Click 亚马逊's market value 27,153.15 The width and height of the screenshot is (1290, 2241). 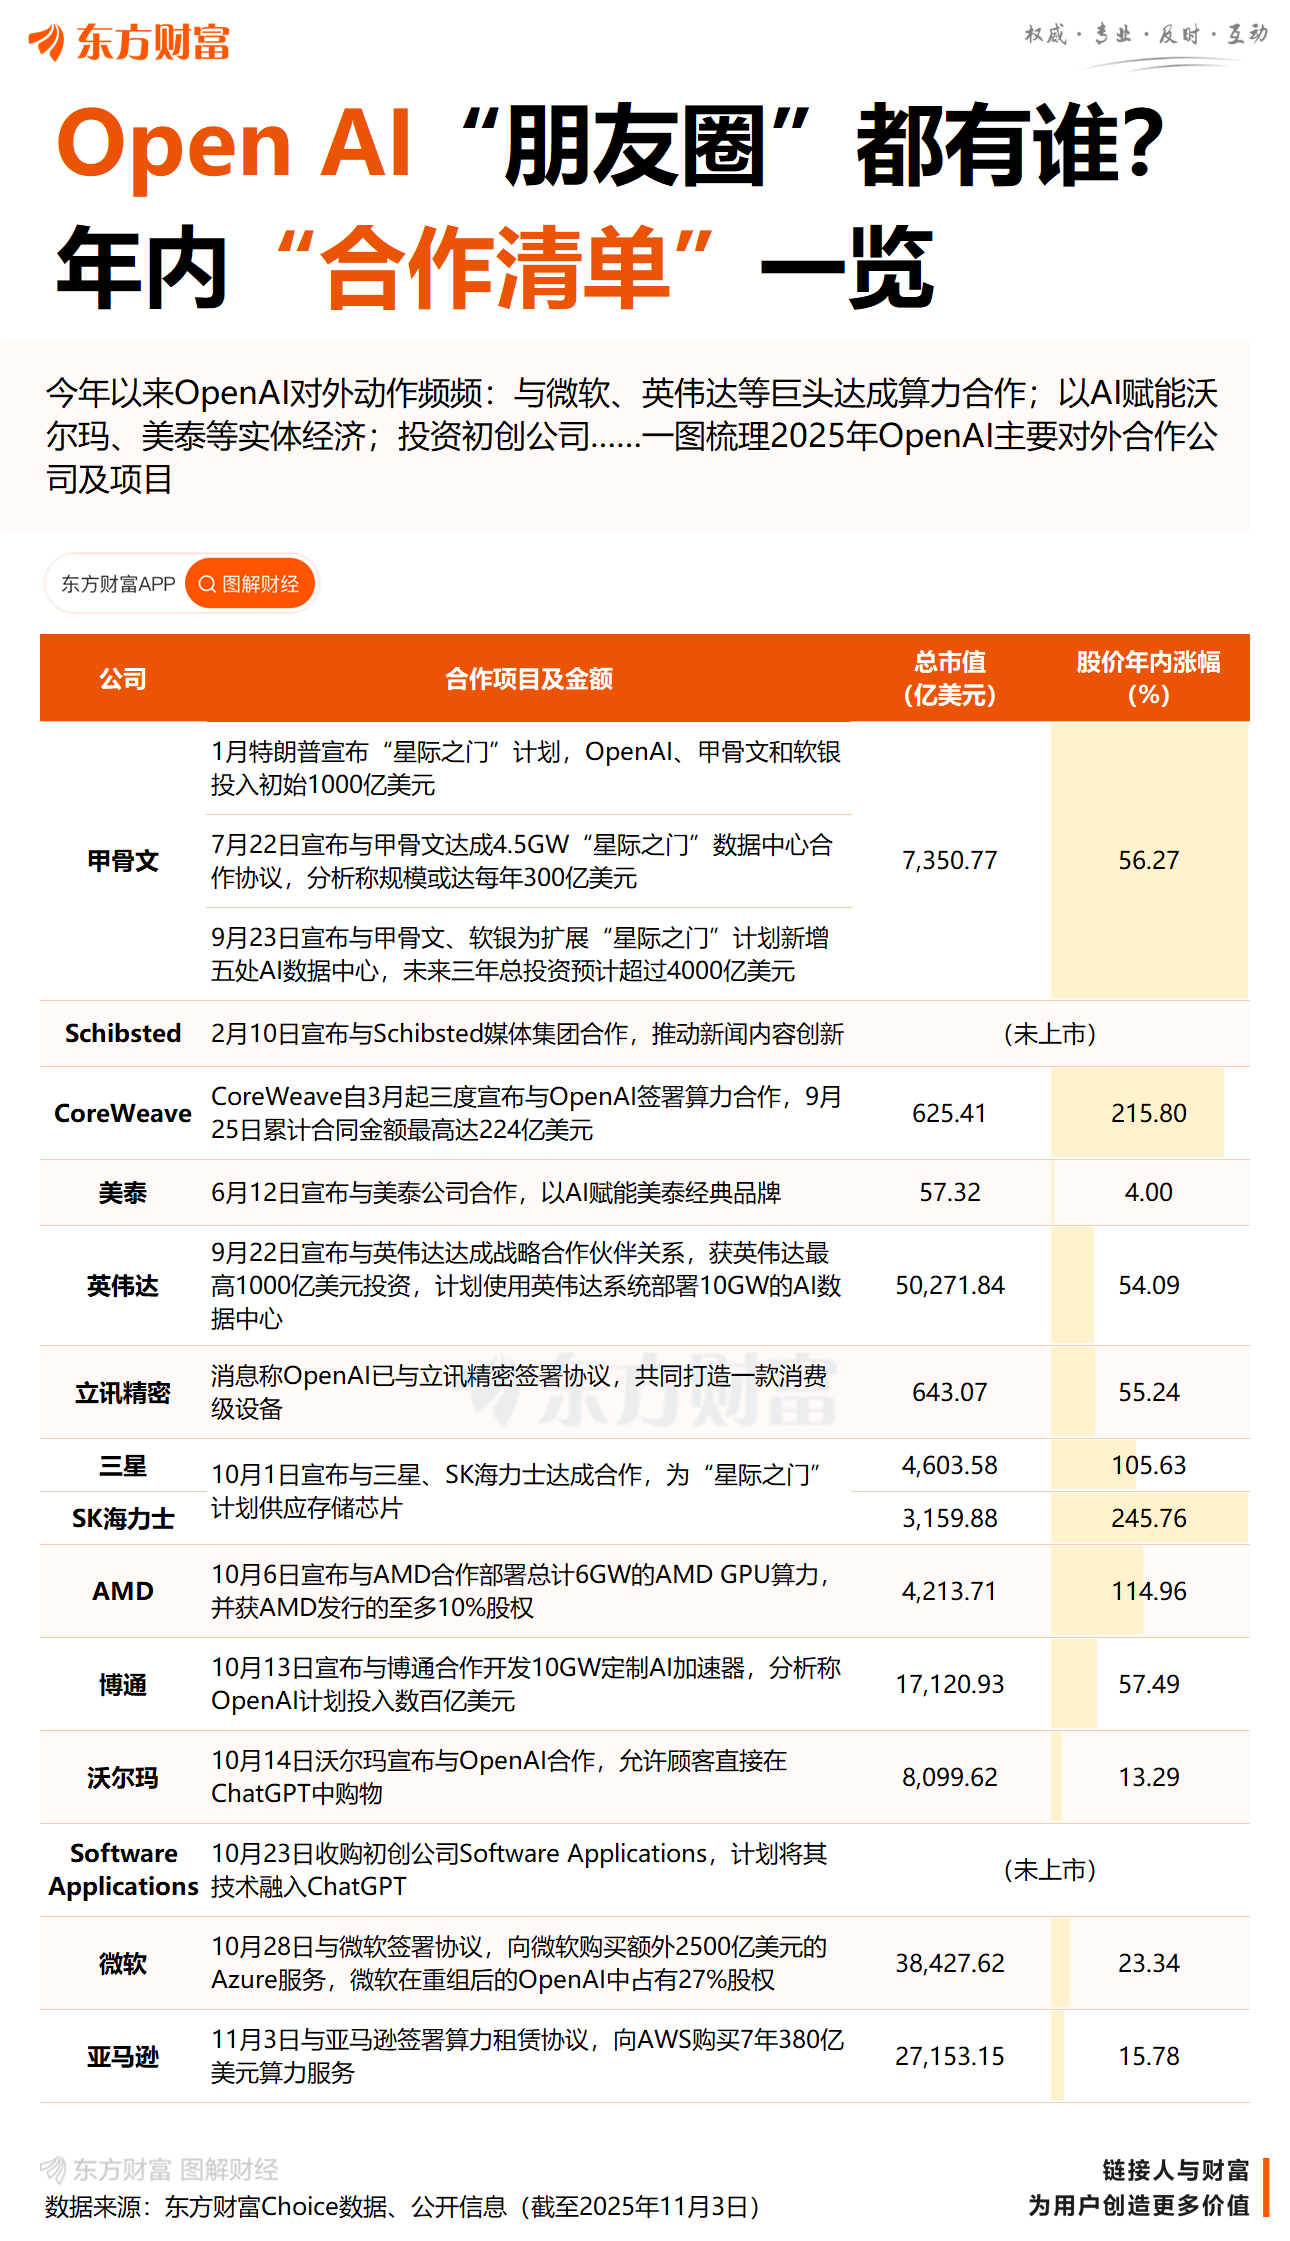point(949,2056)
